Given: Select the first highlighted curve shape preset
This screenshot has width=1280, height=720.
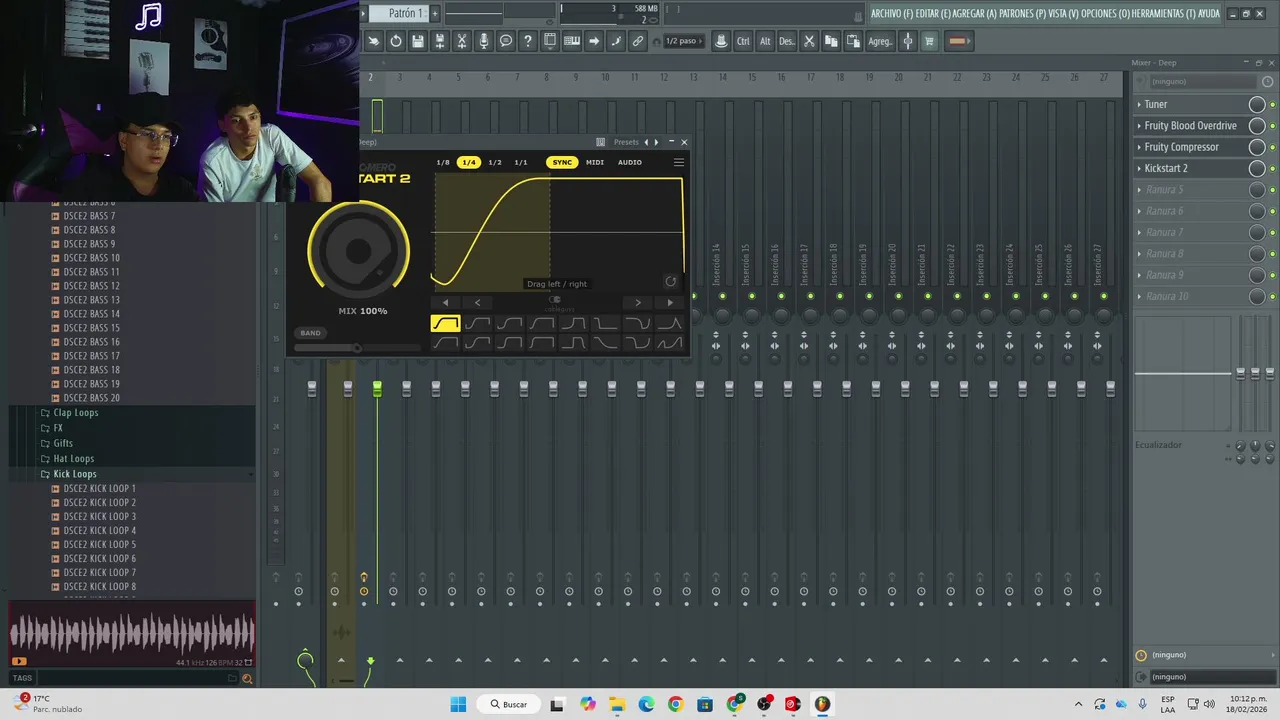Looking at the screenshot, I should pyautogui.click(x=445, y=323).
